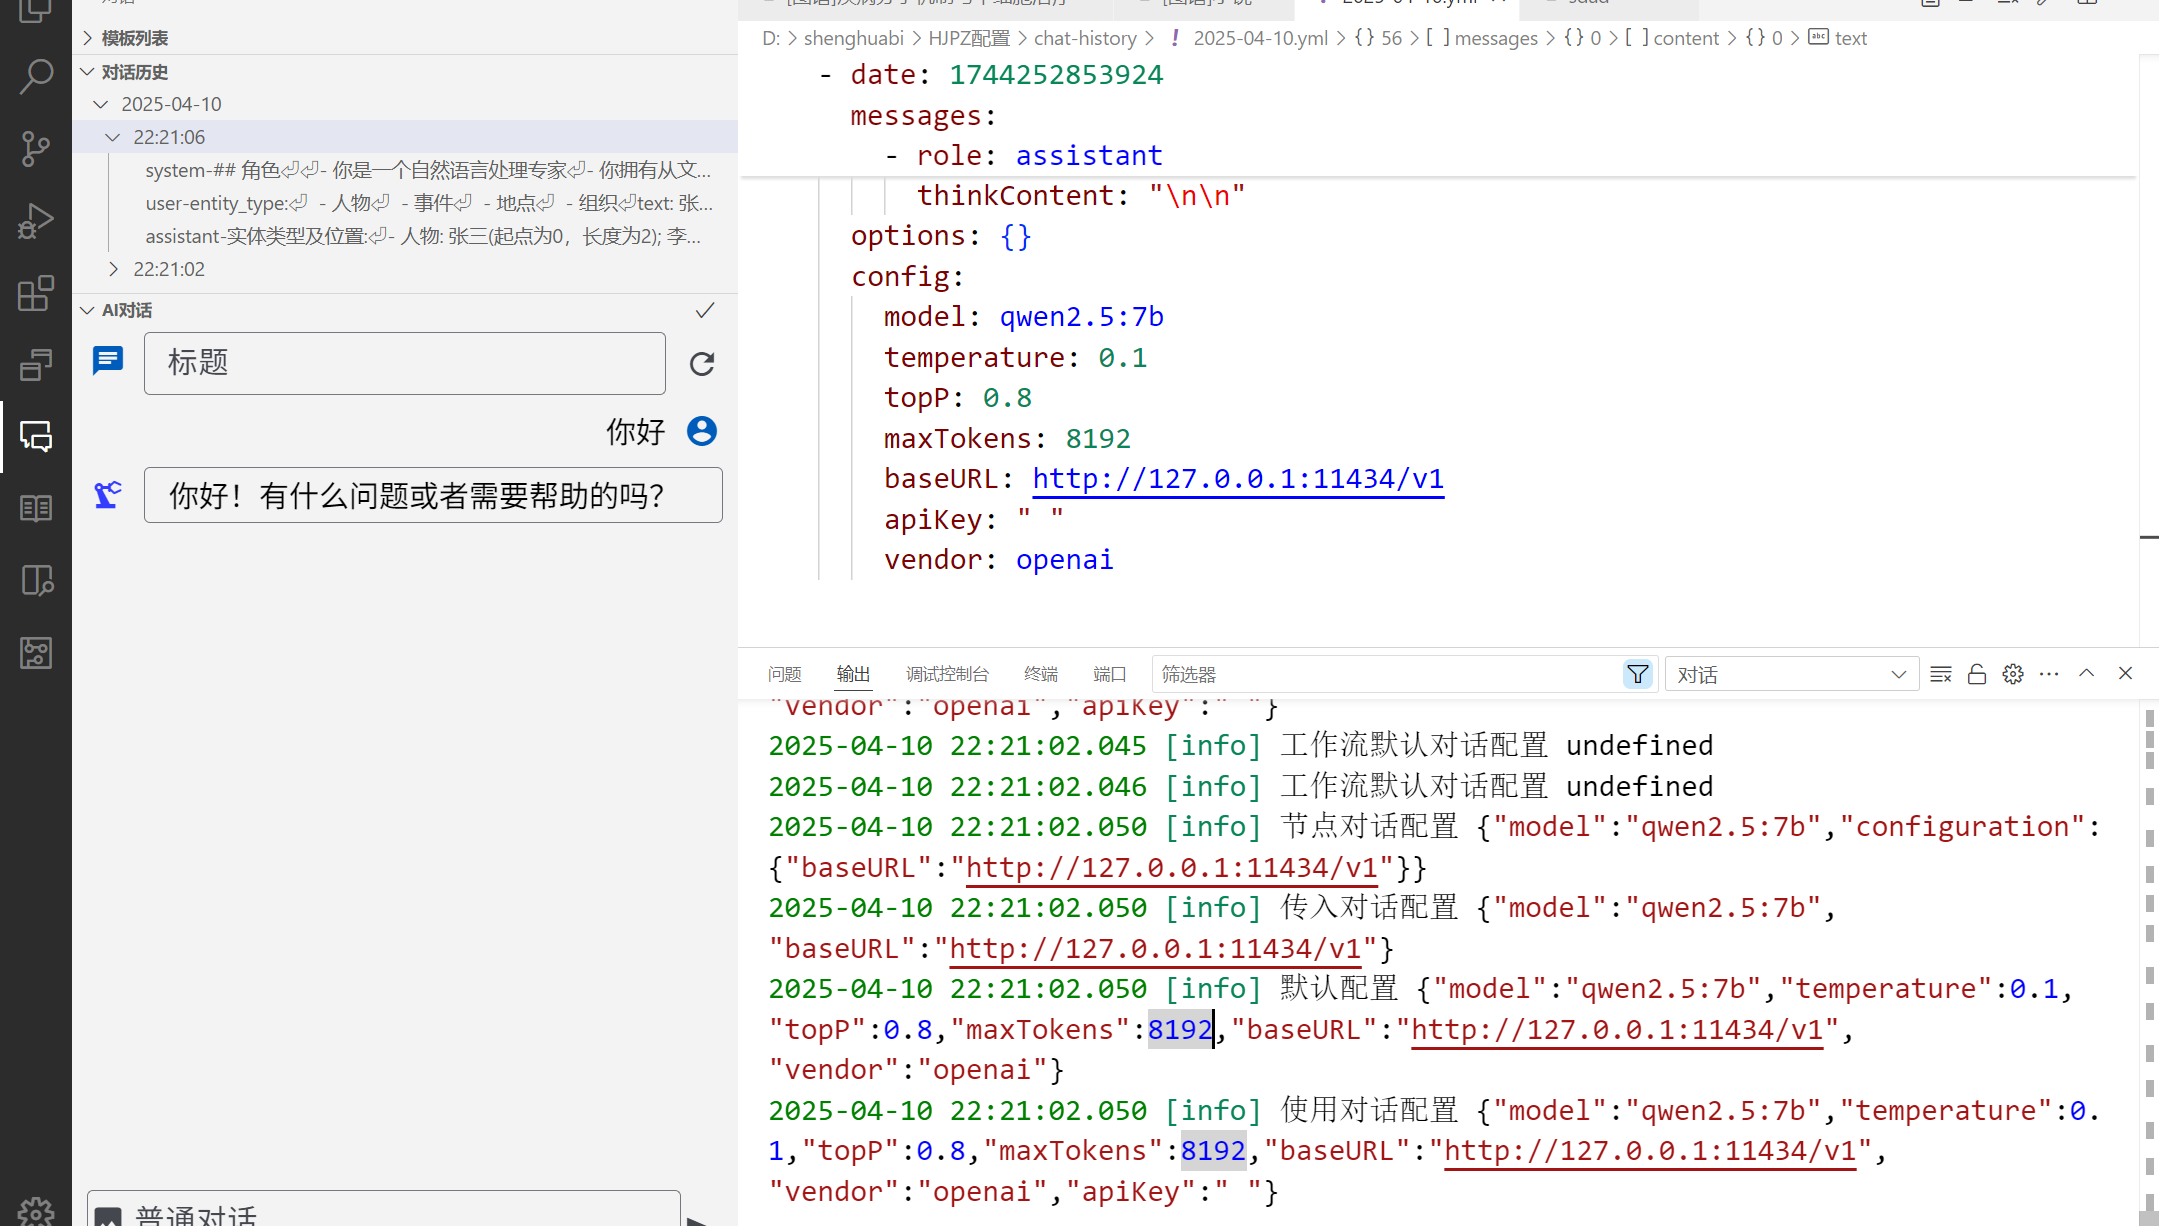
Task: Open the Search view in activity bar
Action: click(x=36, y=76)
